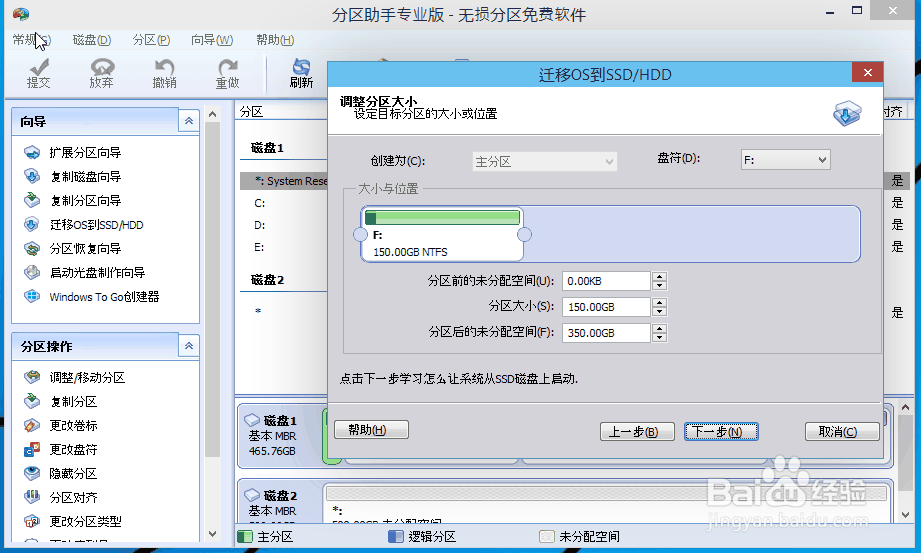
Task: Proceed with 下一步(N)
Action: coord(721,432)
